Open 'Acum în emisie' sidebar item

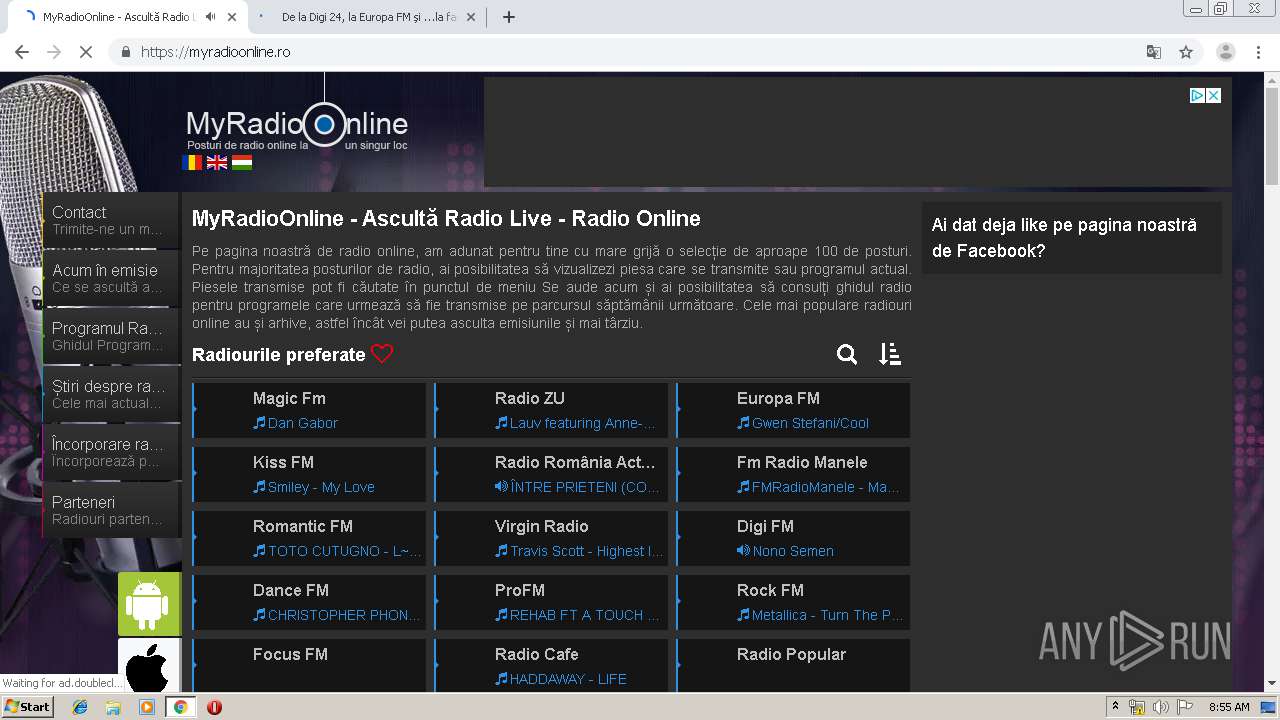tap(111, 278)
